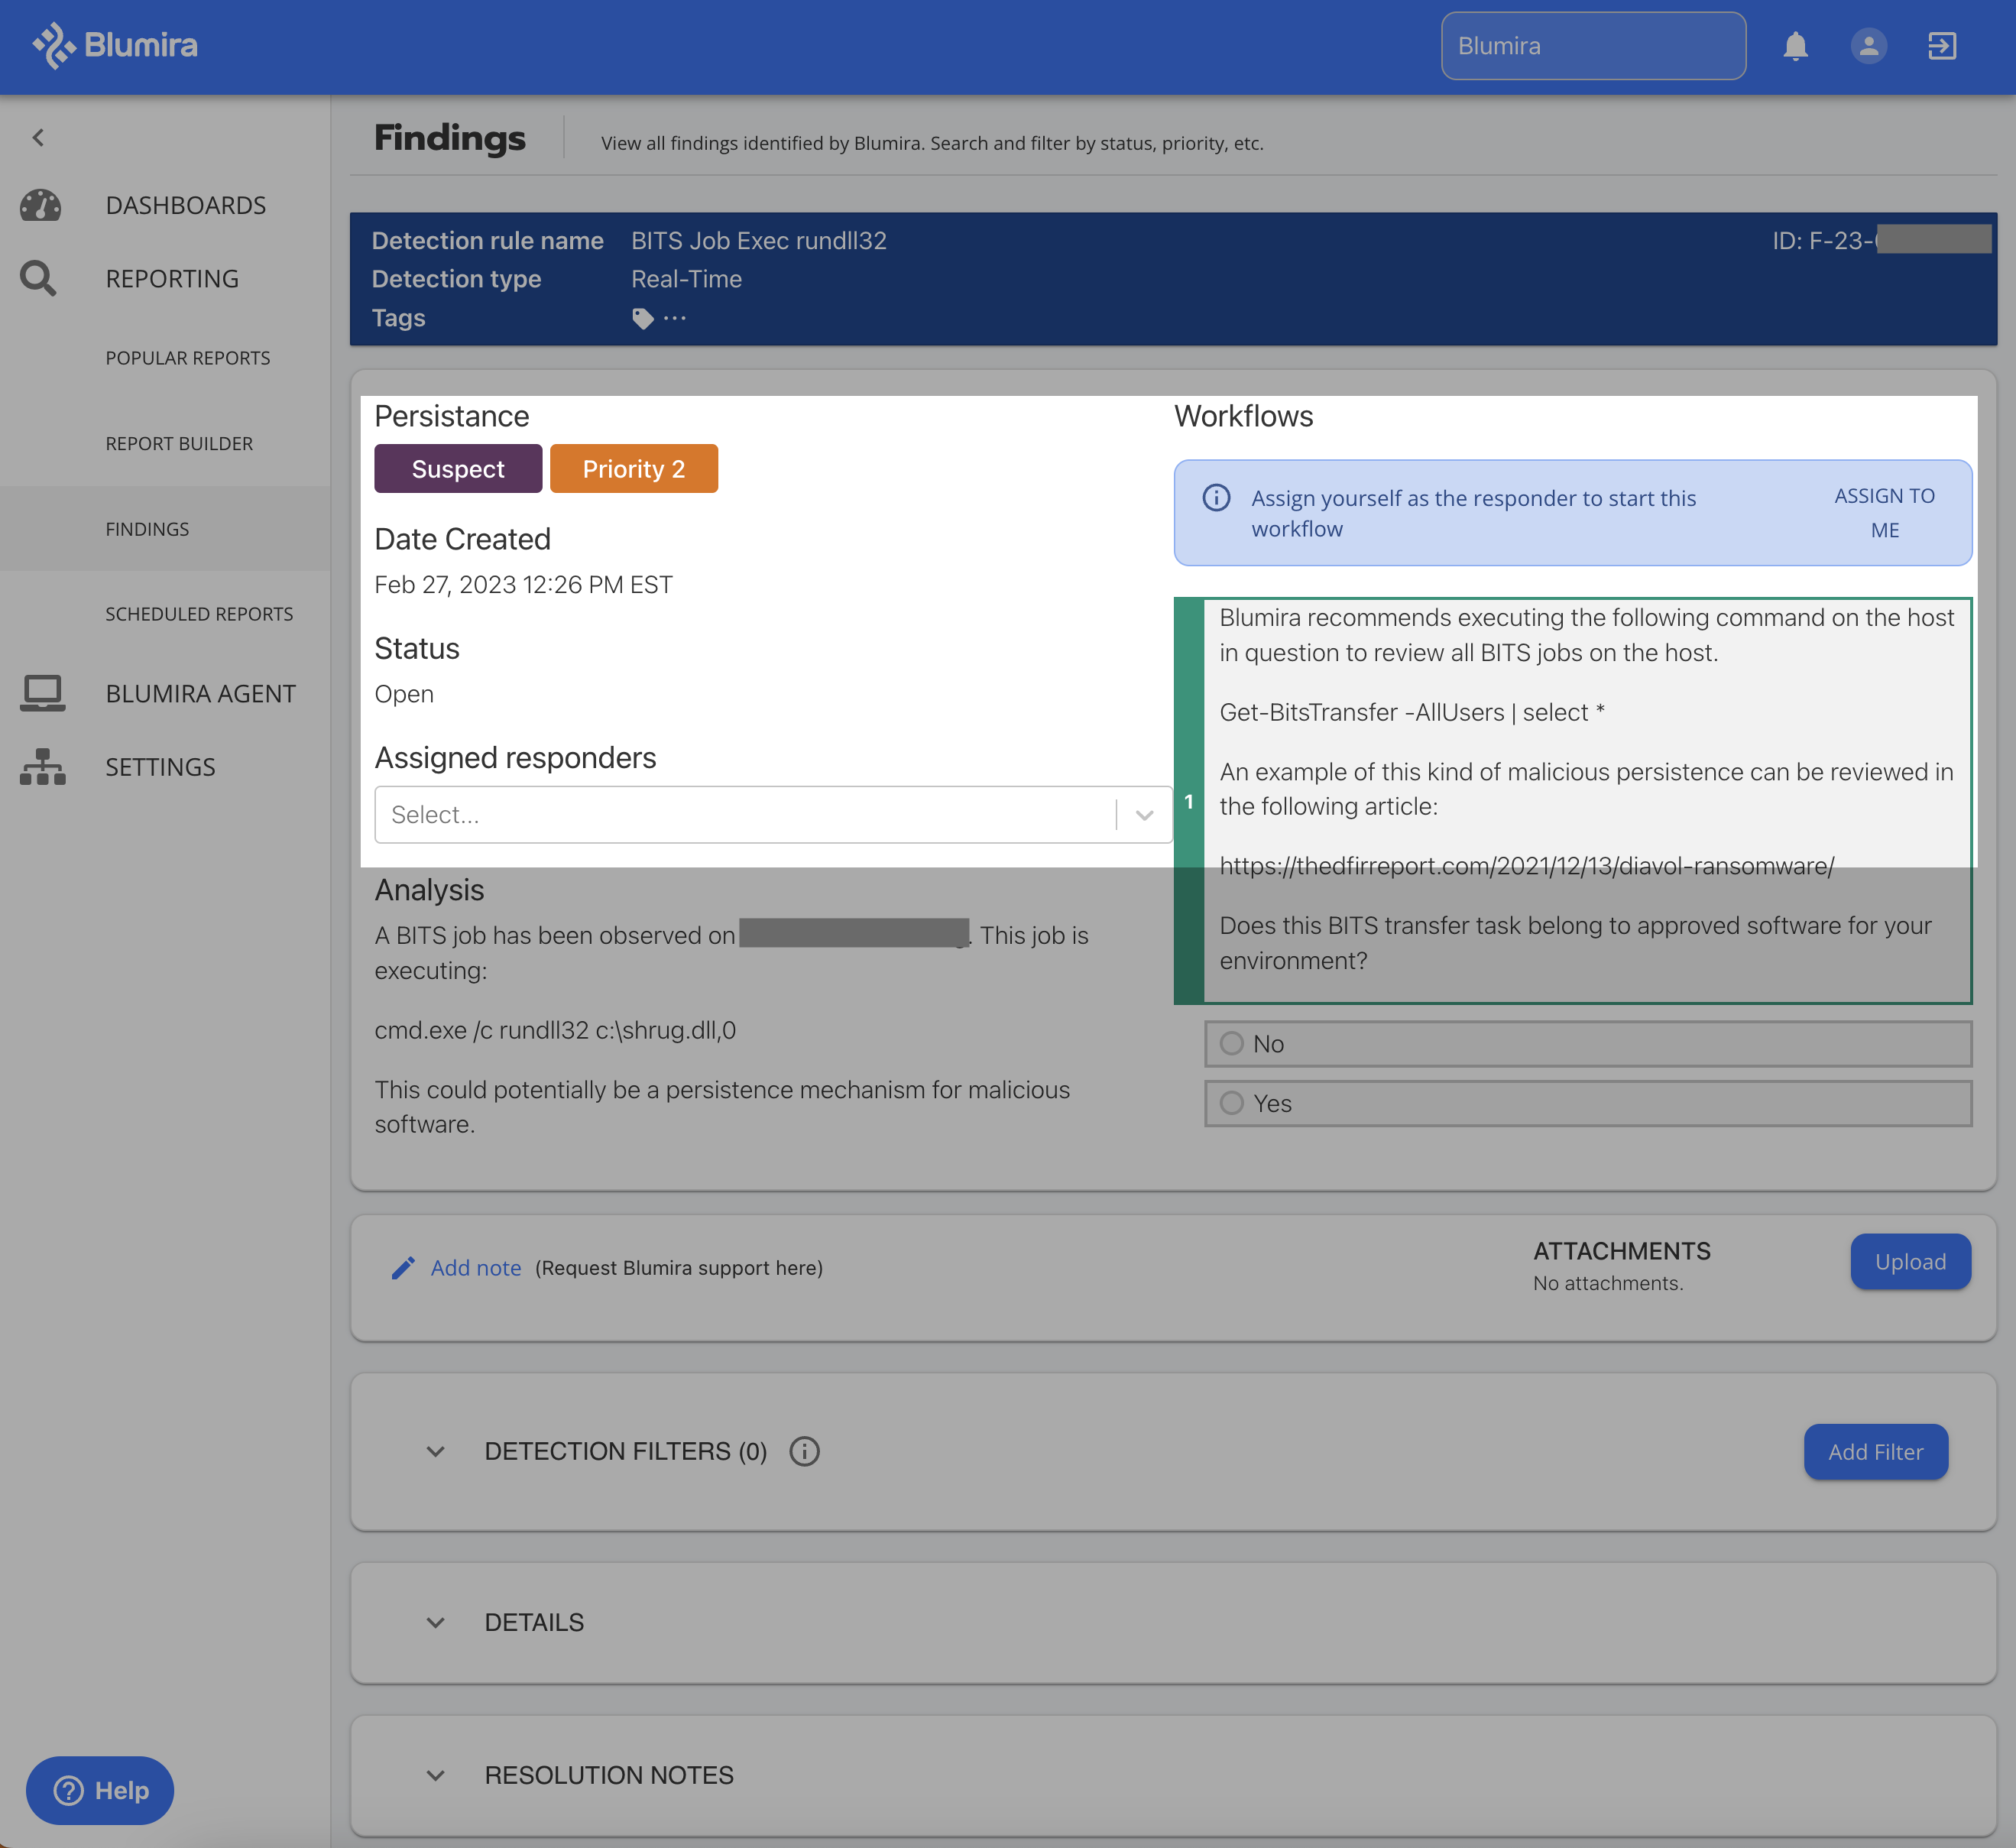Open the notifications bell
2016x1848 pixels.
[x=1795, y=46]
